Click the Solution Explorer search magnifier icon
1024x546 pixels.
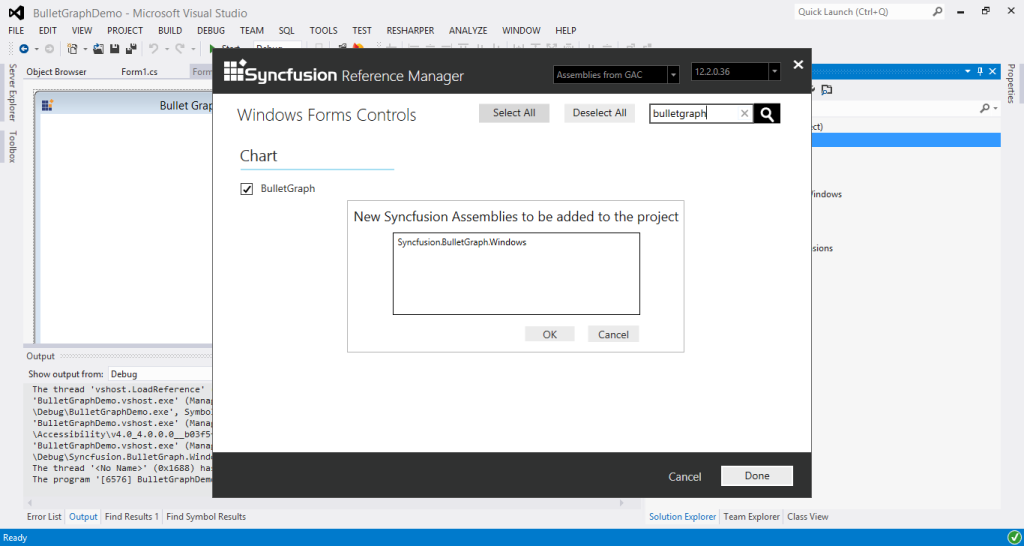click(985, 108)
